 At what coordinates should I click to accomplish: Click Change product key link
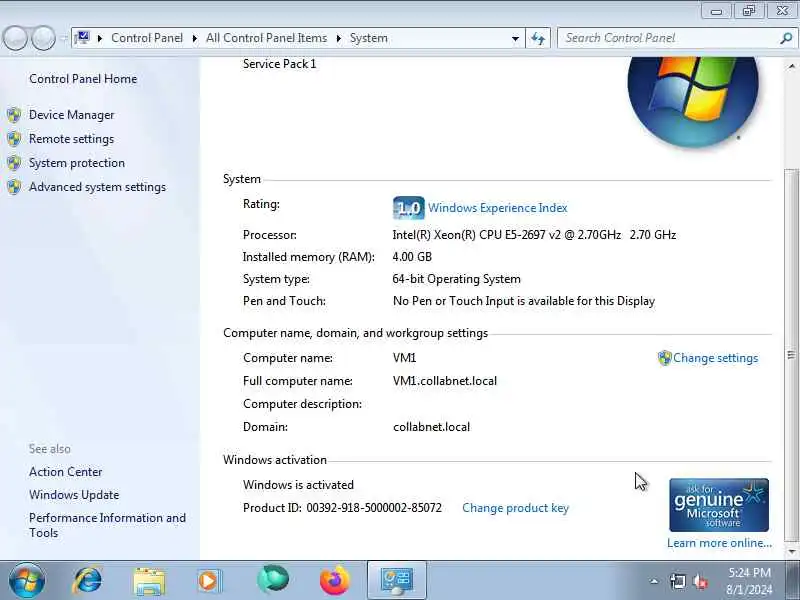(515, 508)
